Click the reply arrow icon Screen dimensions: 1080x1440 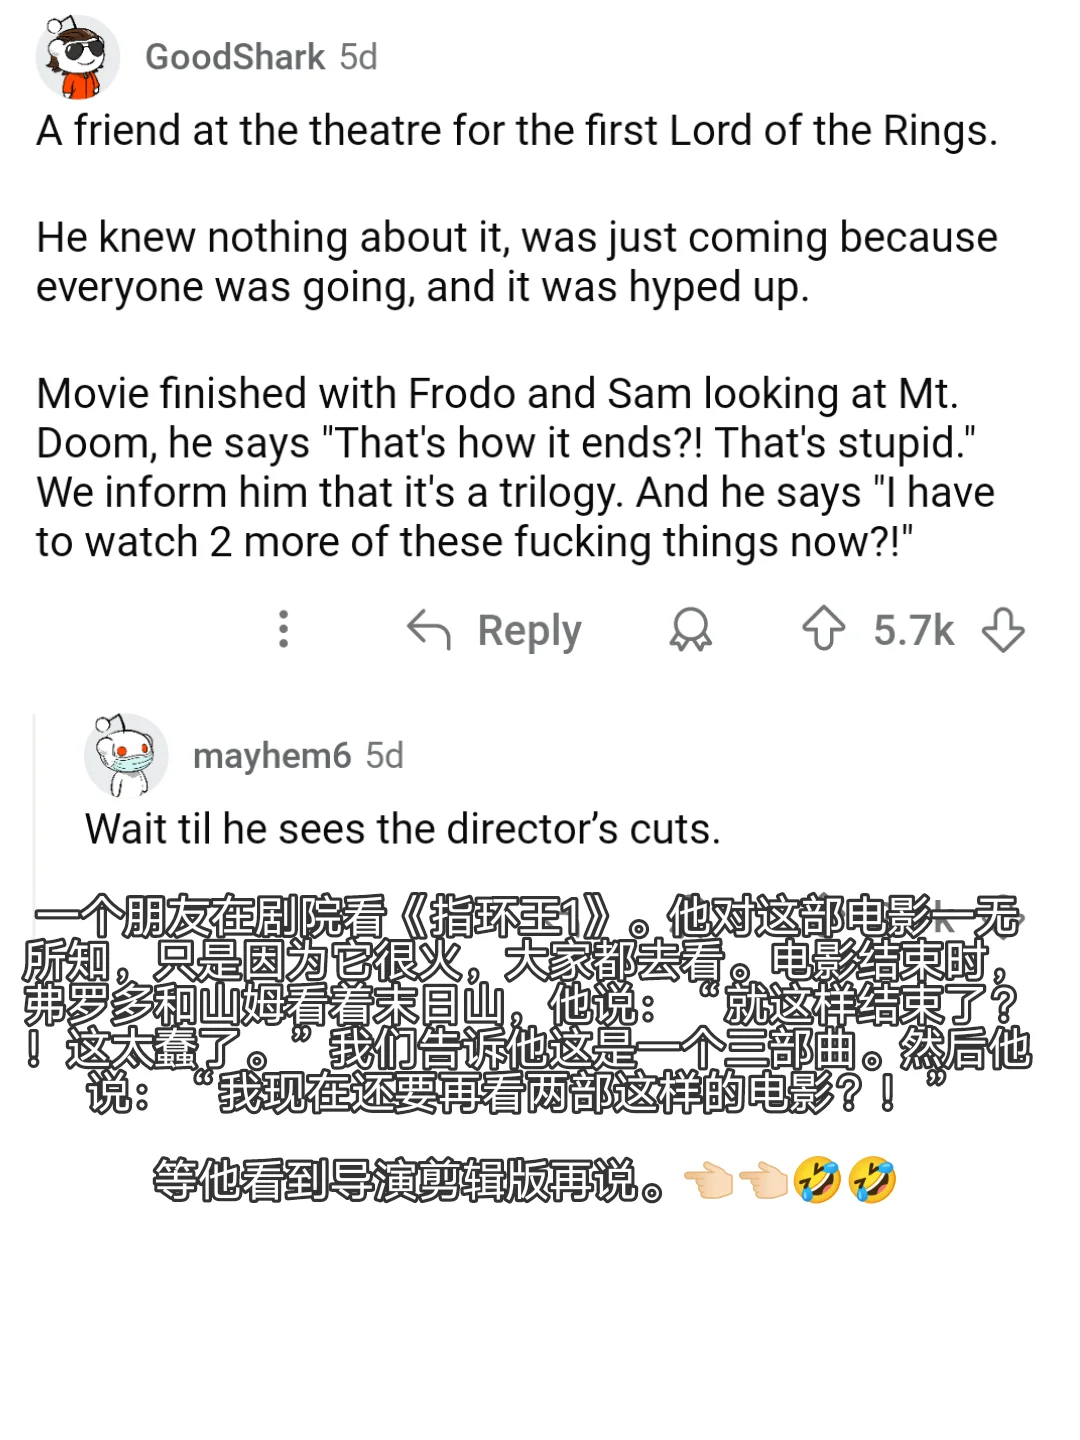tap(429, 630)
